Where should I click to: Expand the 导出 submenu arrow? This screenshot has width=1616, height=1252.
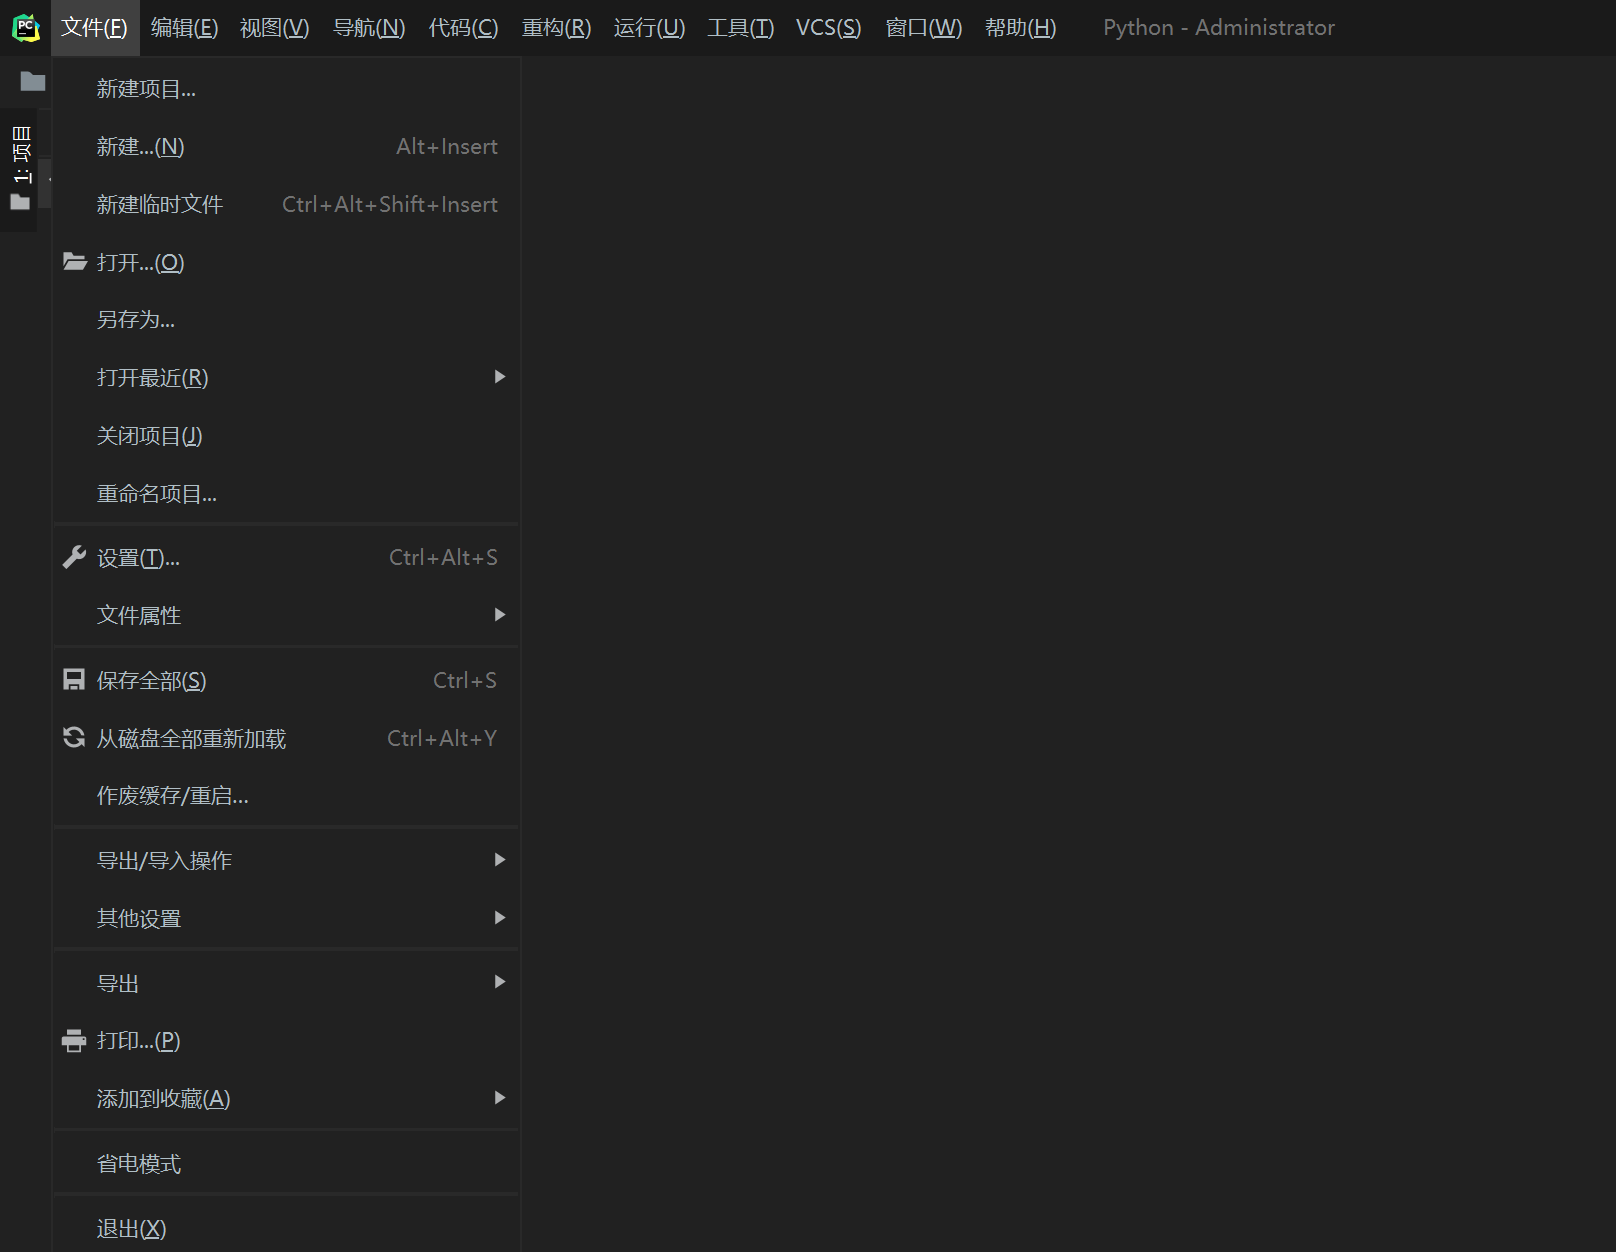pyautogui.click(x=500, y=982)
